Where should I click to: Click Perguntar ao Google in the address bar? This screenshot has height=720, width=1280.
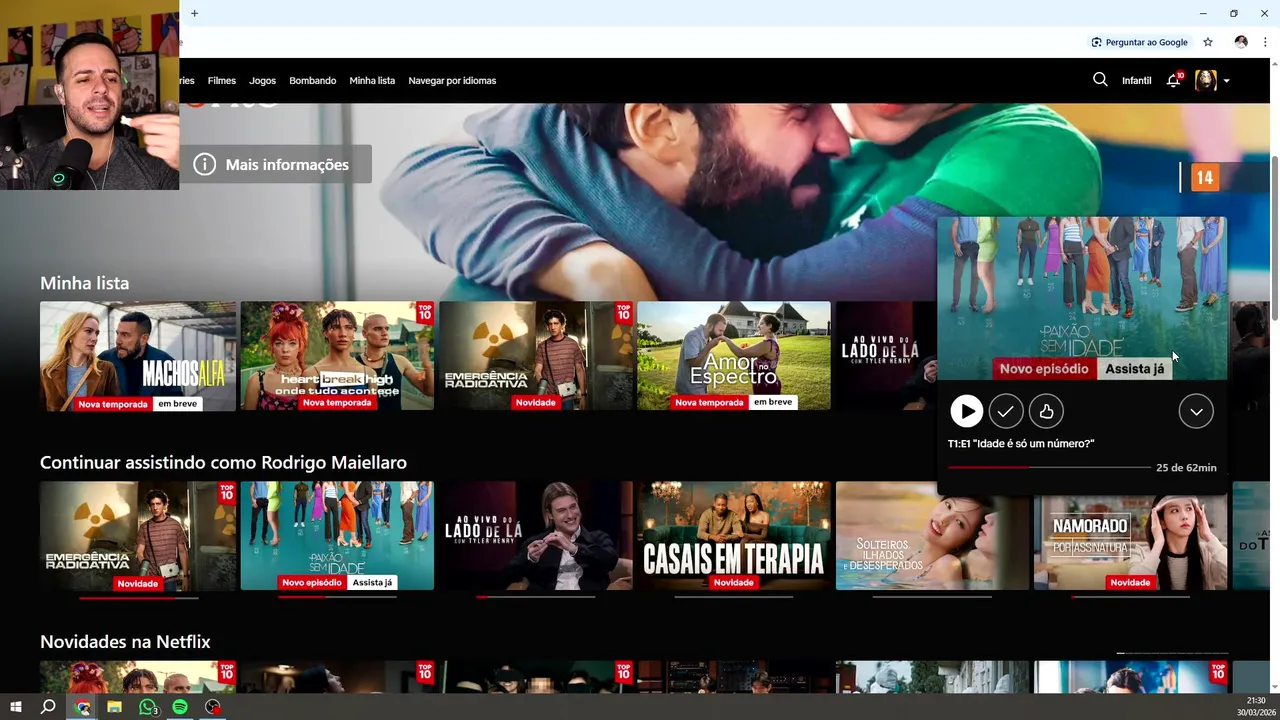click(x=1139, y=42)
